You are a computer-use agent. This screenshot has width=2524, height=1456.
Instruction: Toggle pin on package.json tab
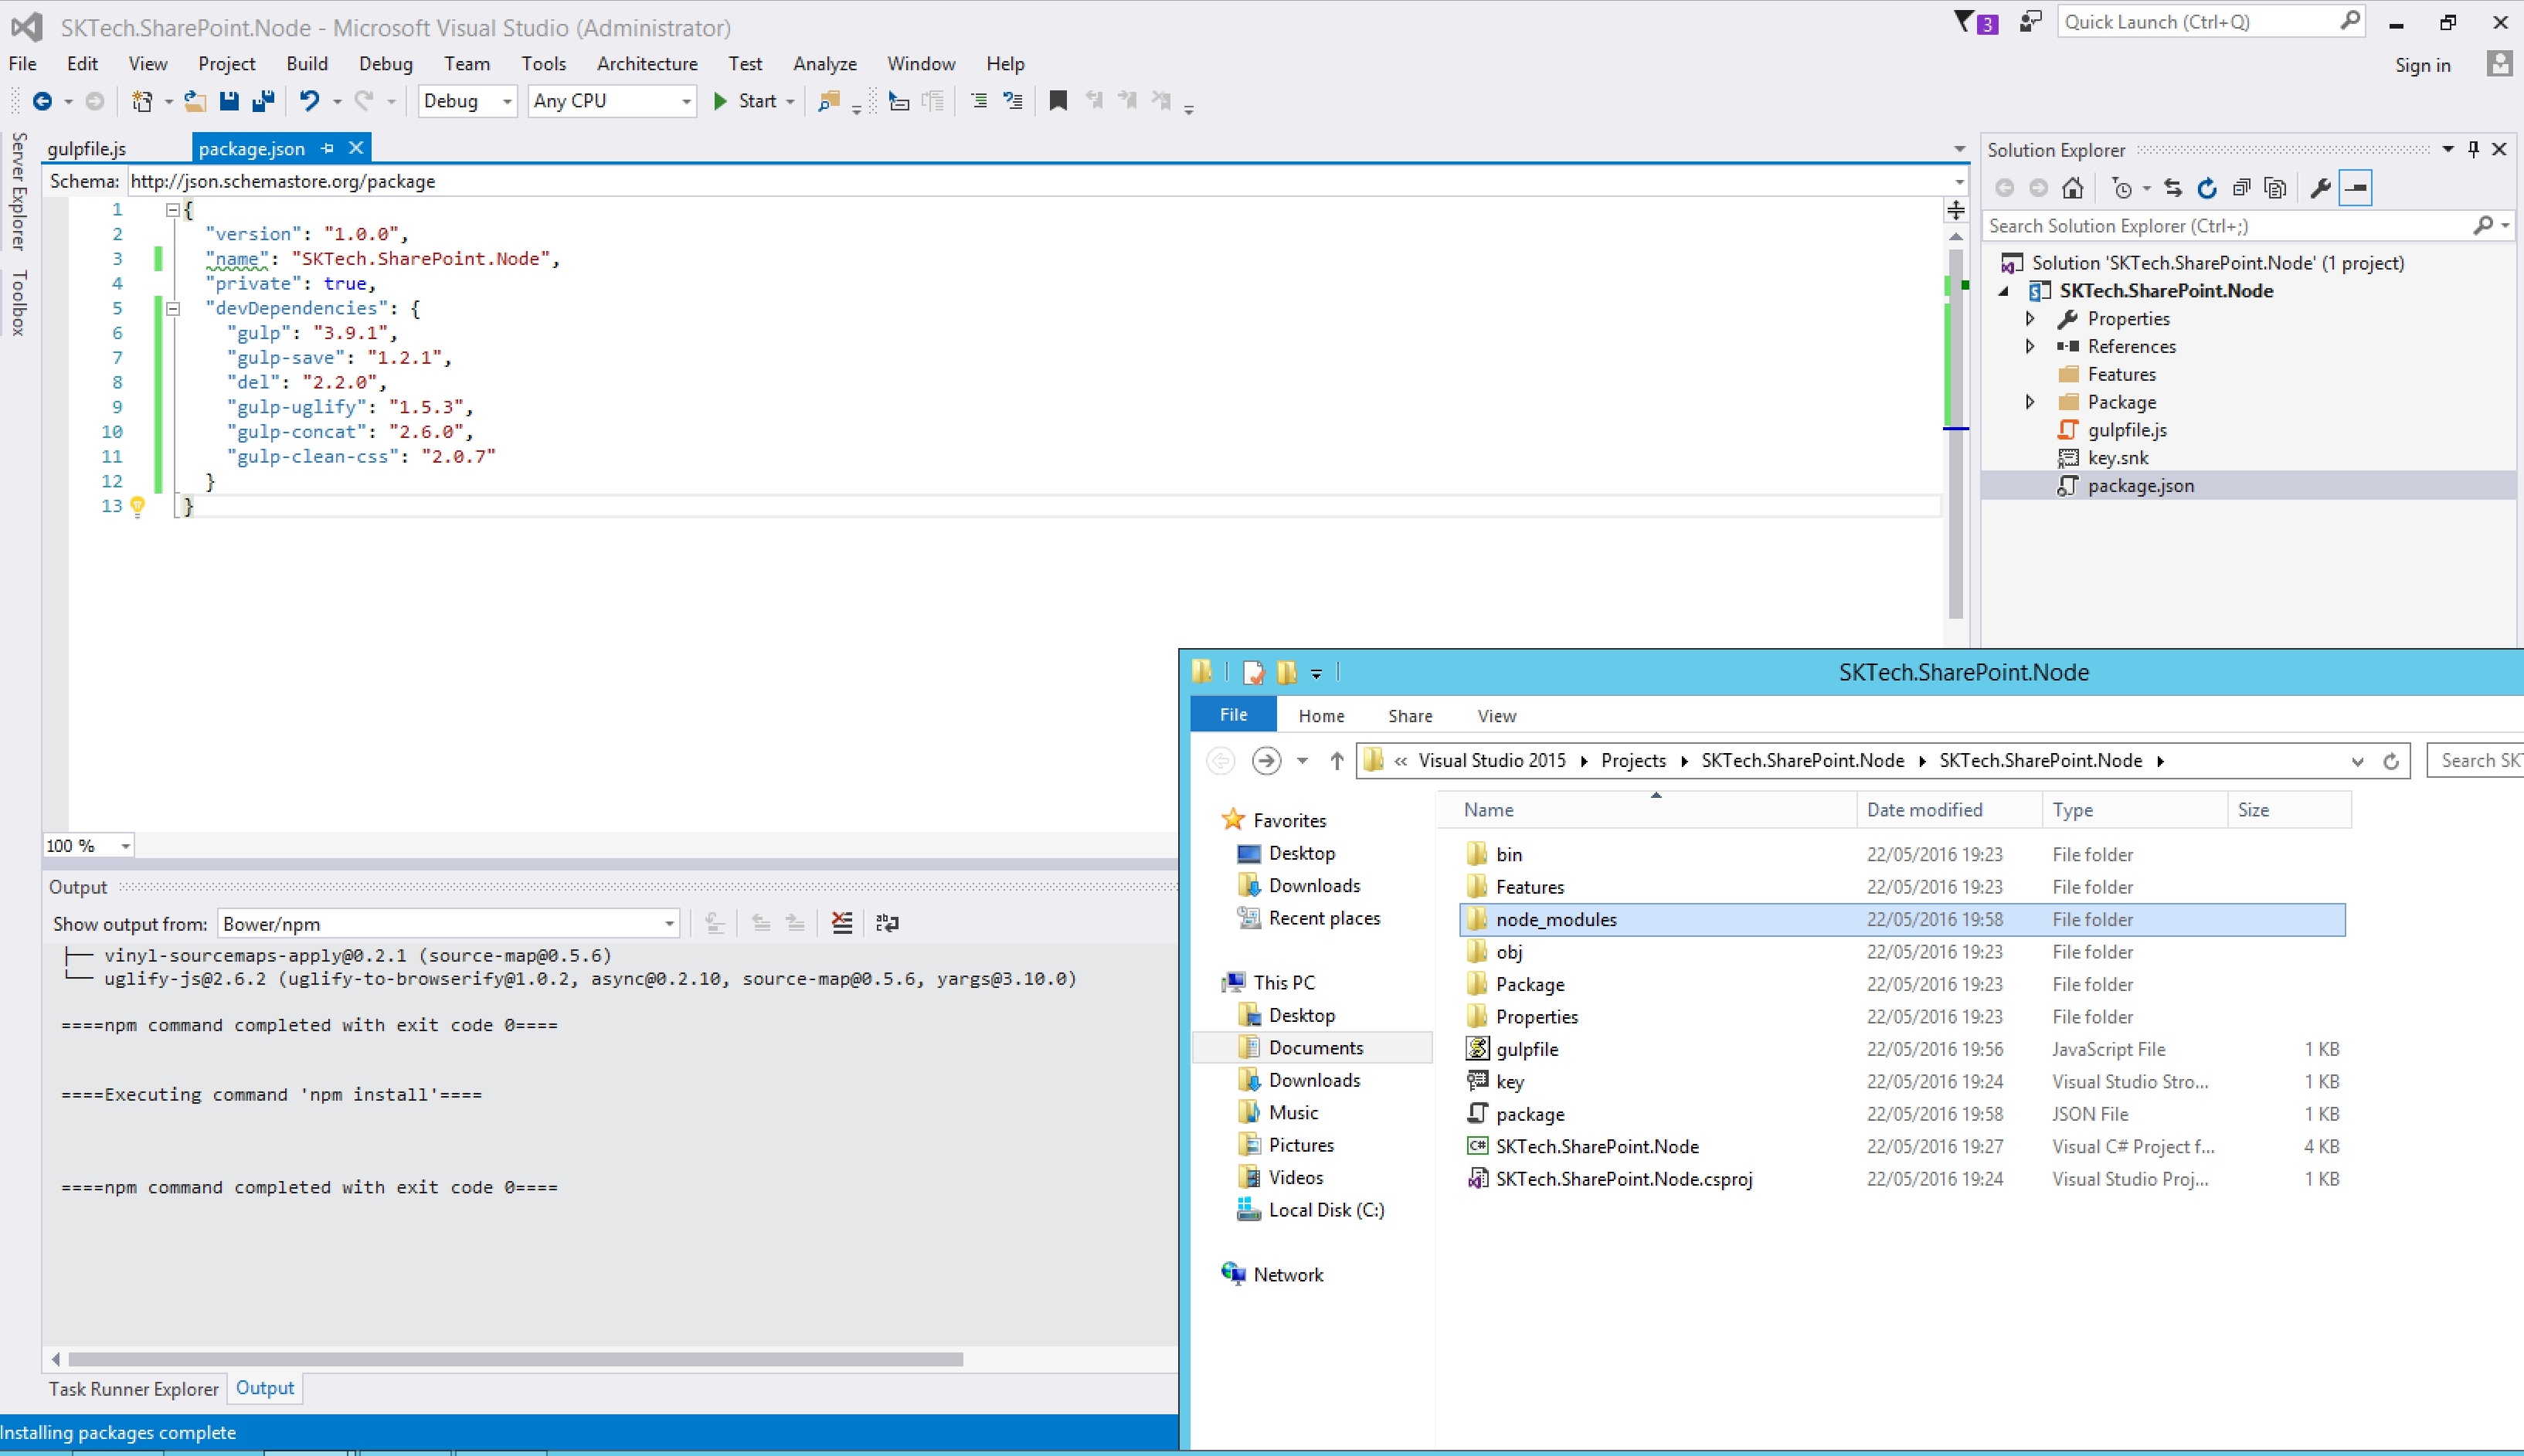327,148
